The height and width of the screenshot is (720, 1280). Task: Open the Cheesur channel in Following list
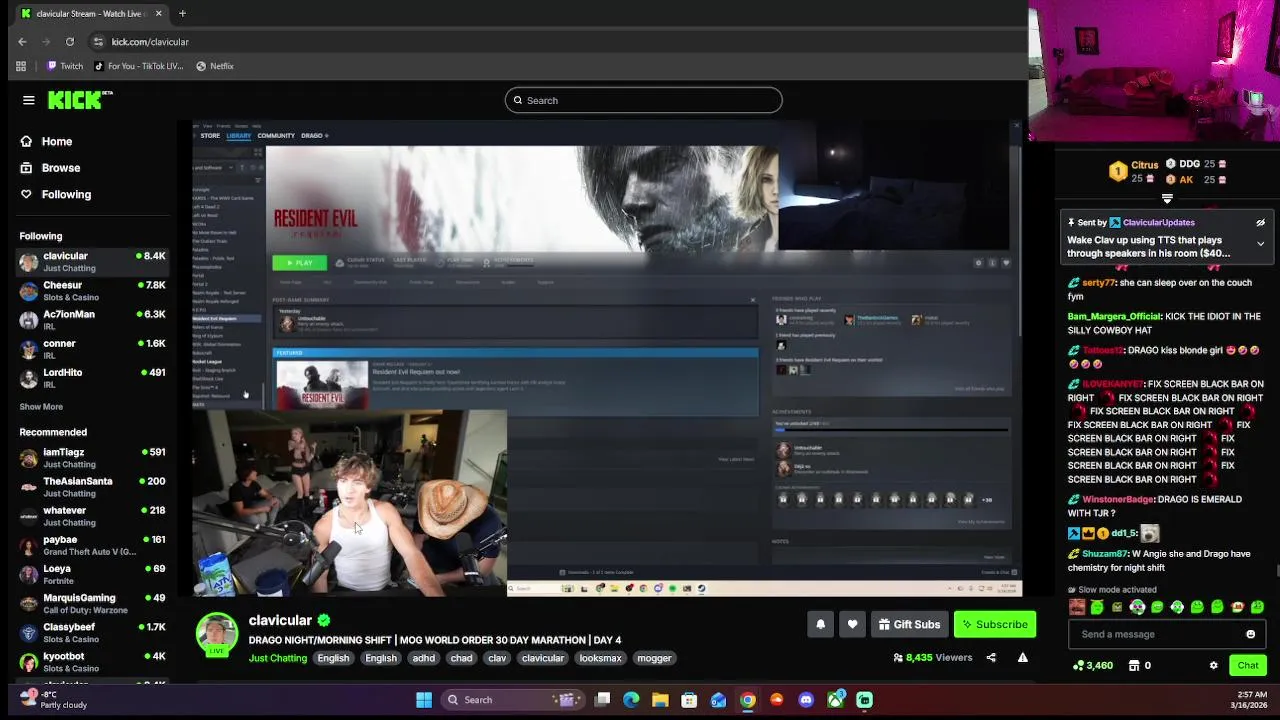pyautogui.click(x=92, y=291)
